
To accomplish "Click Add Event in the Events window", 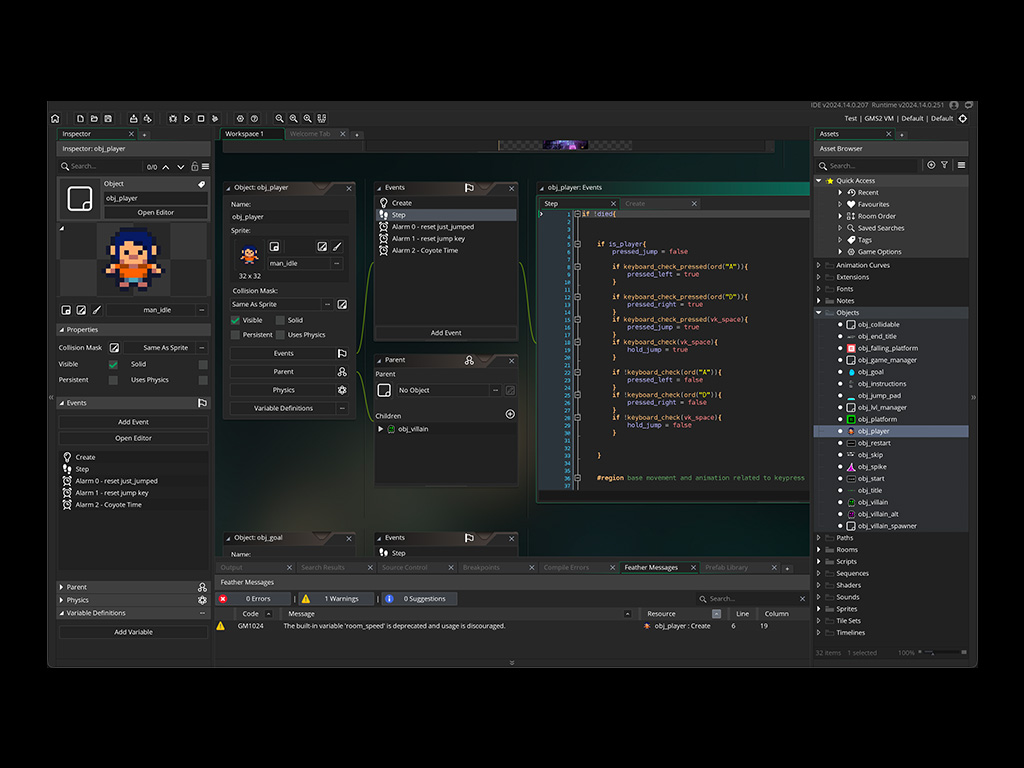I will pyautogui.click(x=446, y=332).
